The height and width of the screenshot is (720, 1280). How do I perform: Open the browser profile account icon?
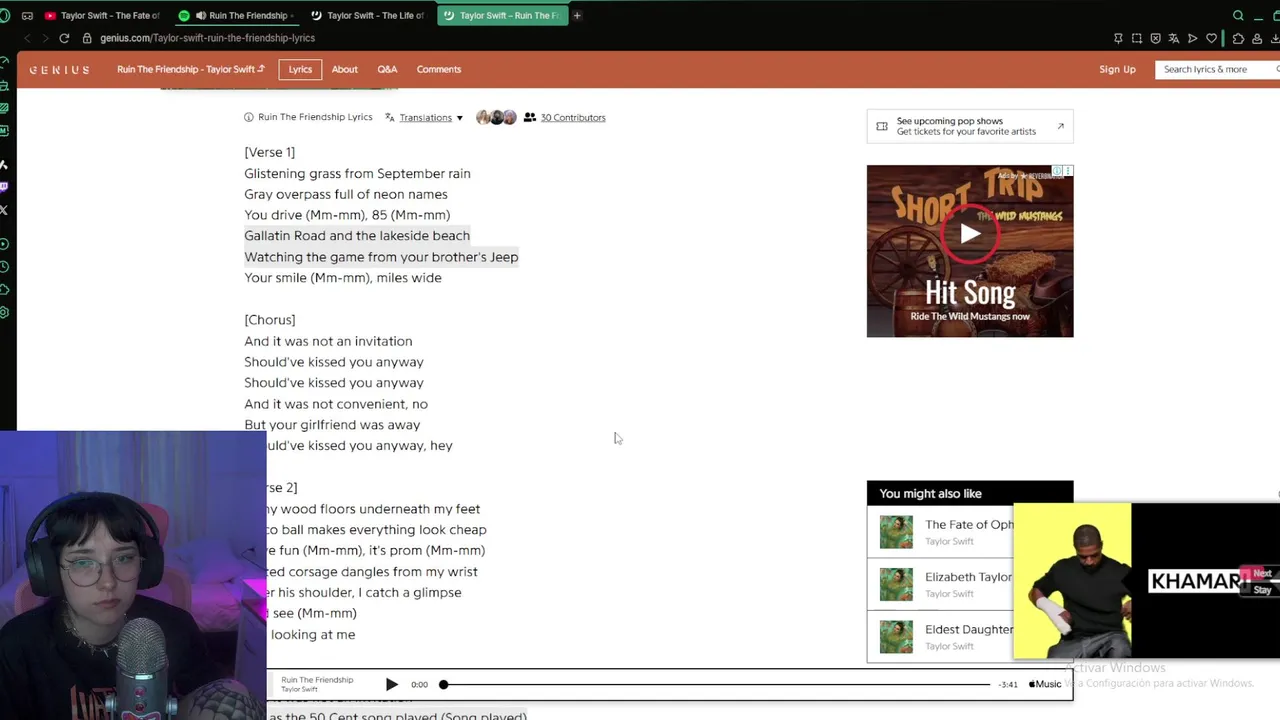click(1257, 38)
